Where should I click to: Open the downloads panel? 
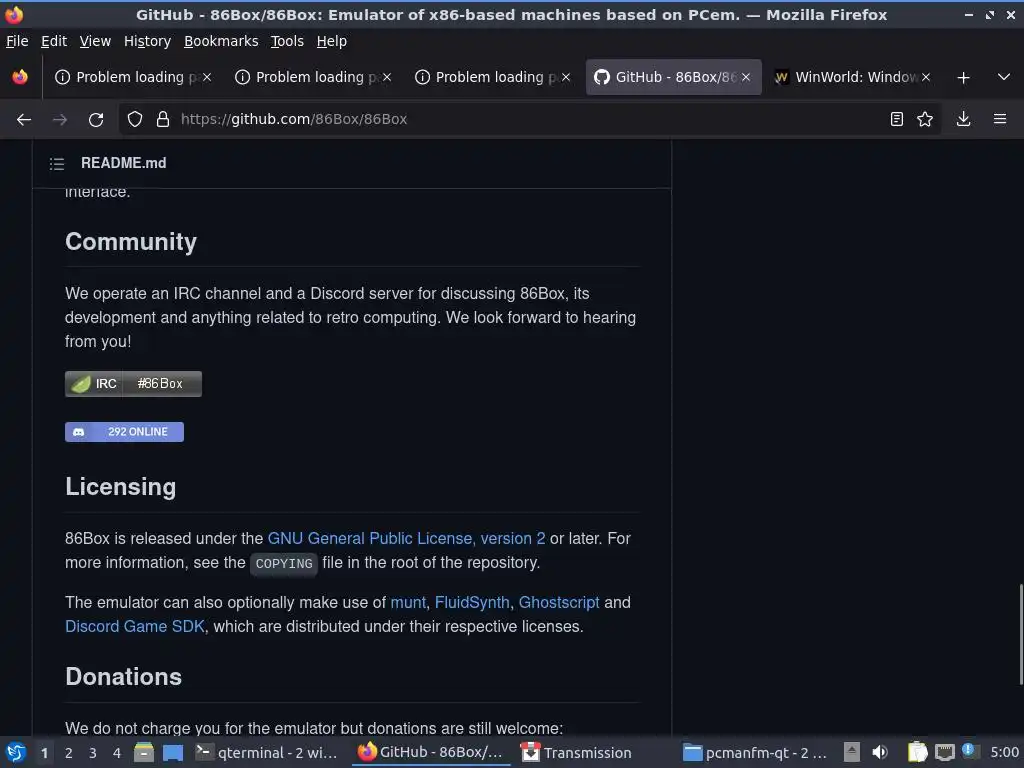click(963, 119)
